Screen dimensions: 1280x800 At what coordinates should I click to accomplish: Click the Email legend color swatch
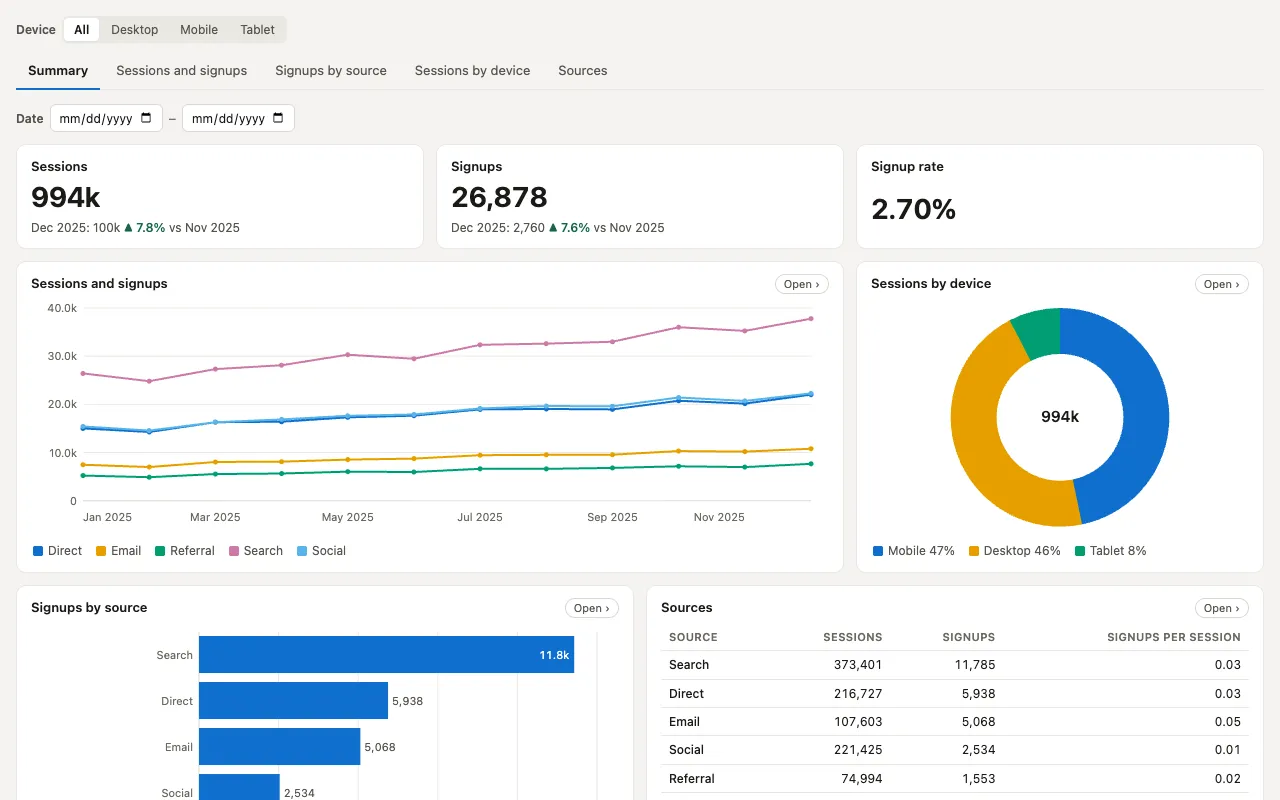pyautogui.click(x=101, y=551)
